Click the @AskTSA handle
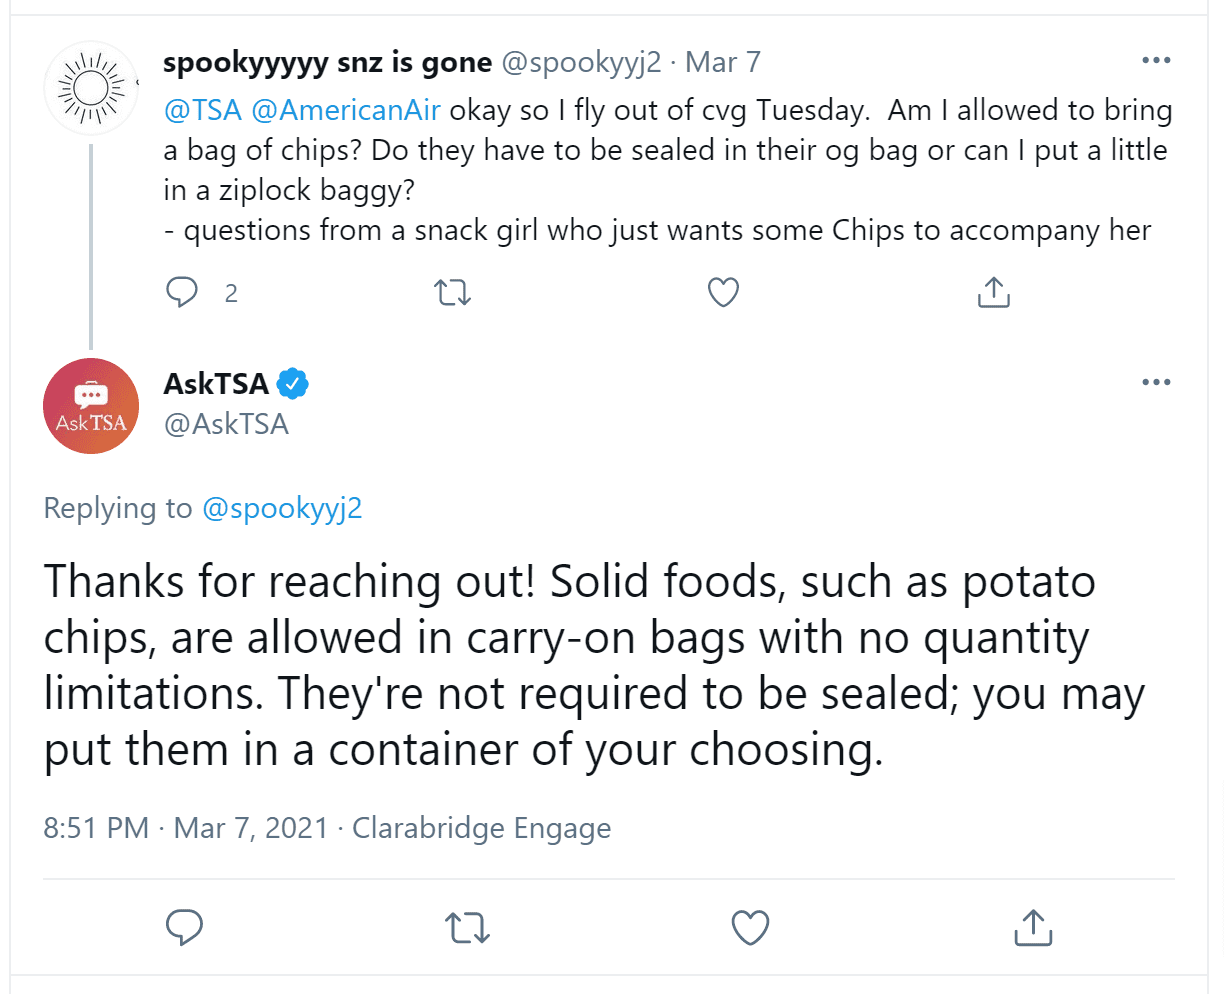Image resolution: width=1224 pixels, height=994 pixels. (226, 424)
